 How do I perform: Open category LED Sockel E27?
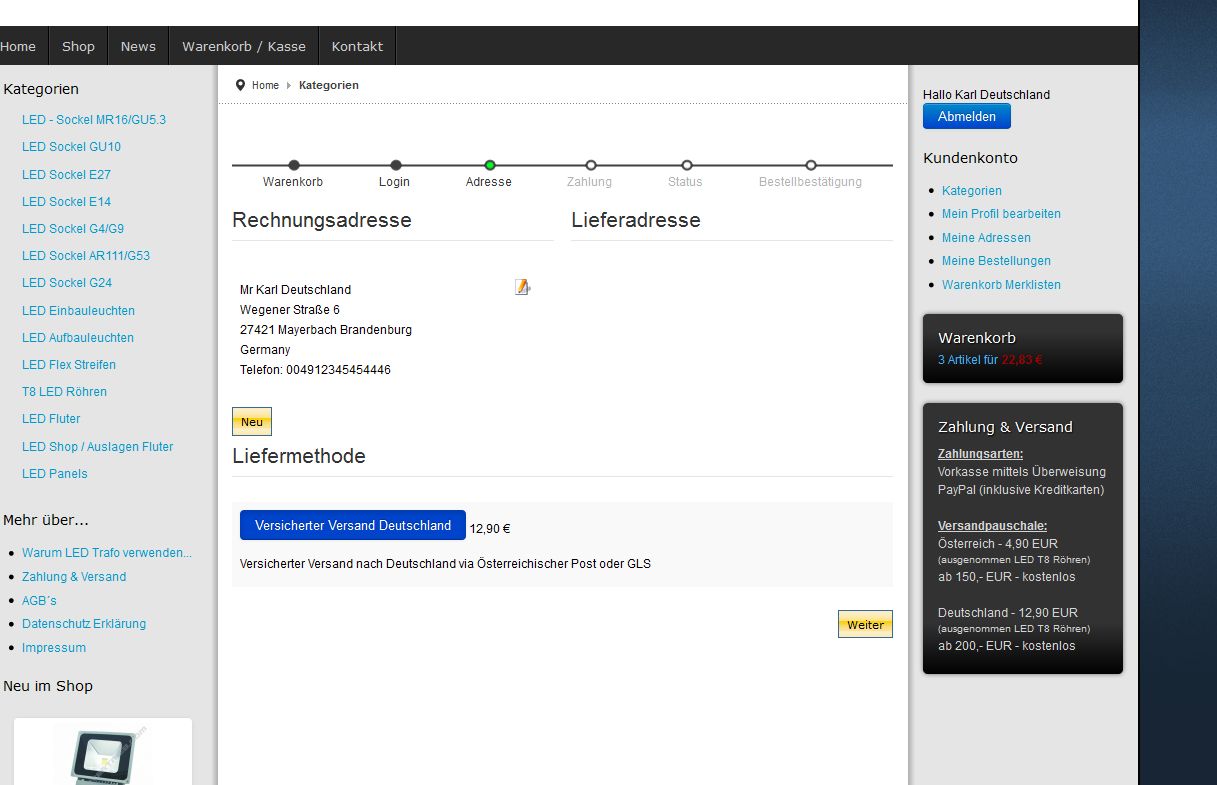66,174
